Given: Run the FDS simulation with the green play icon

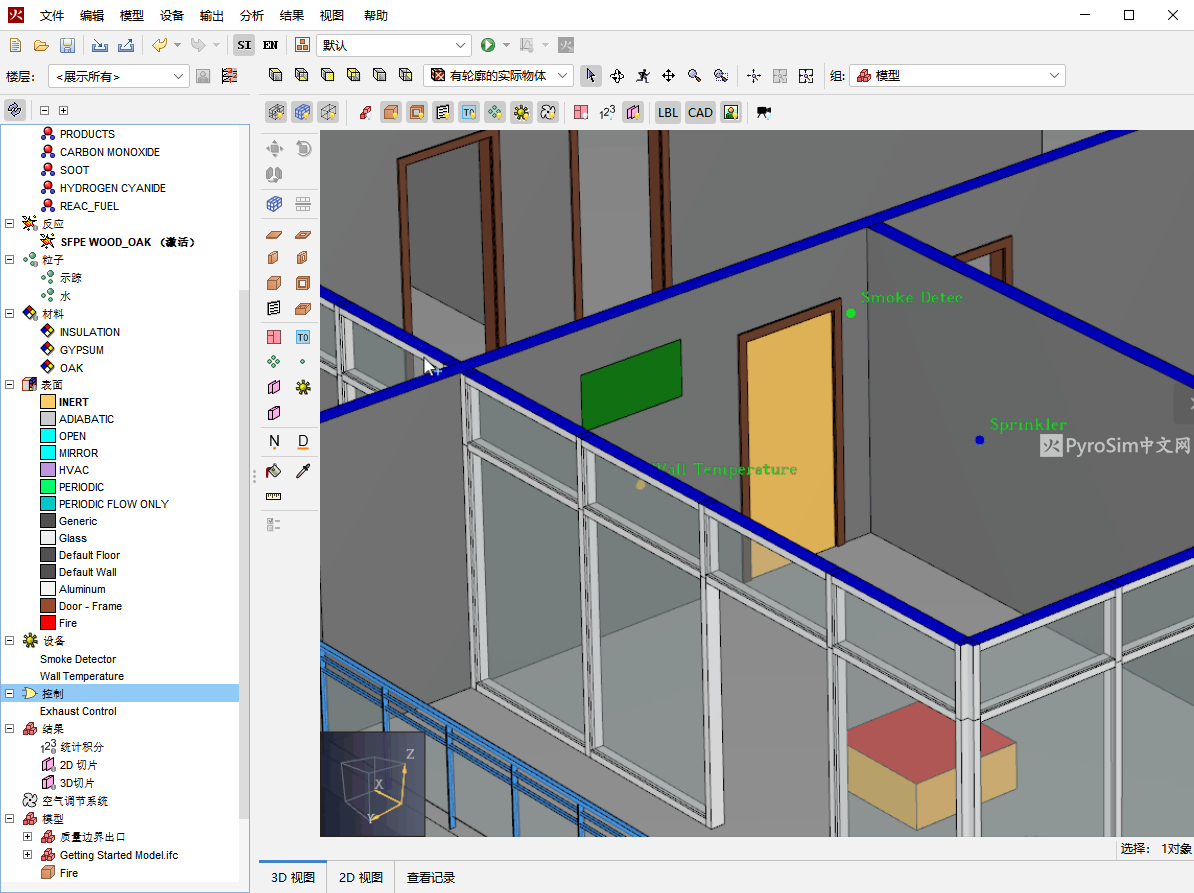Looking at the screenshot, I should coord(488,46).
